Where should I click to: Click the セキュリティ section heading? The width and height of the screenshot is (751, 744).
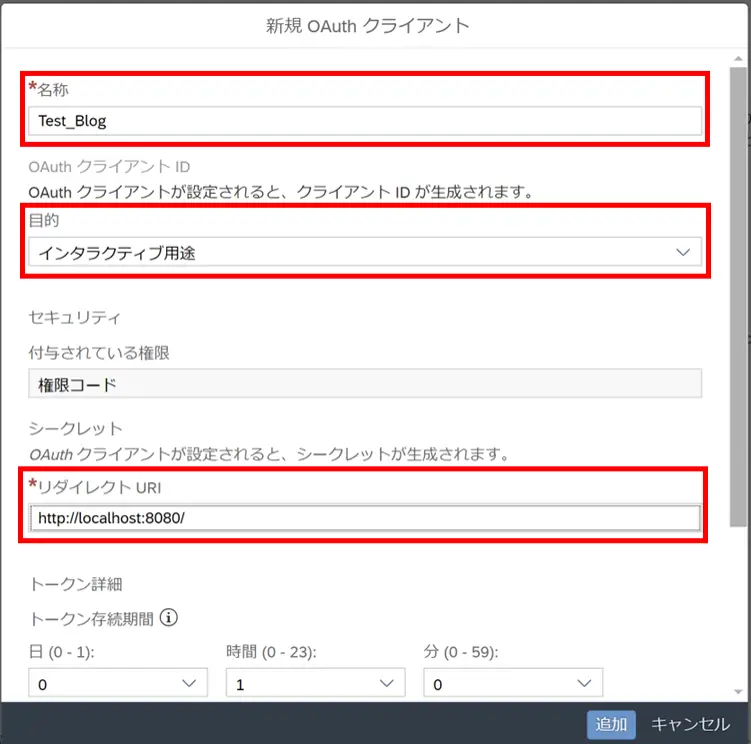[74, 317]
